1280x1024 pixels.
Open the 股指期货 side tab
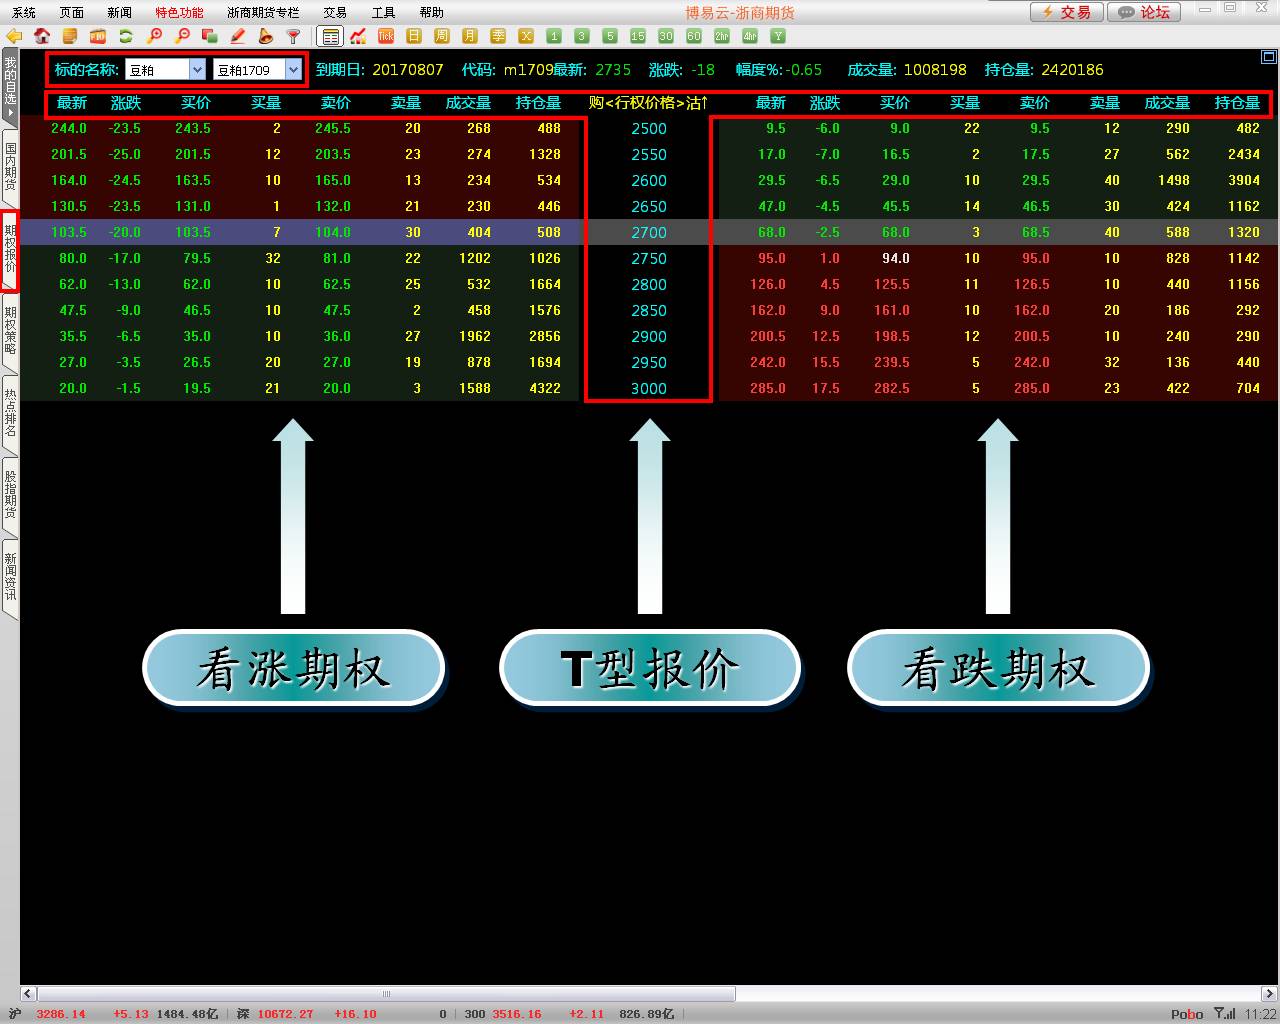coord(10,493)
